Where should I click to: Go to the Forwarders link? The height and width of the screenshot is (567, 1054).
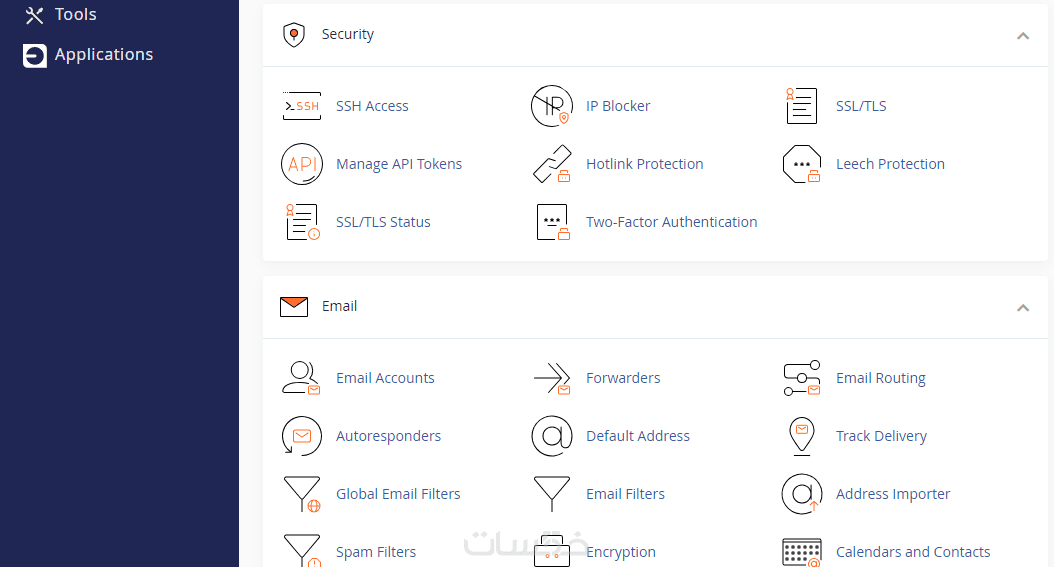point(623,378)
